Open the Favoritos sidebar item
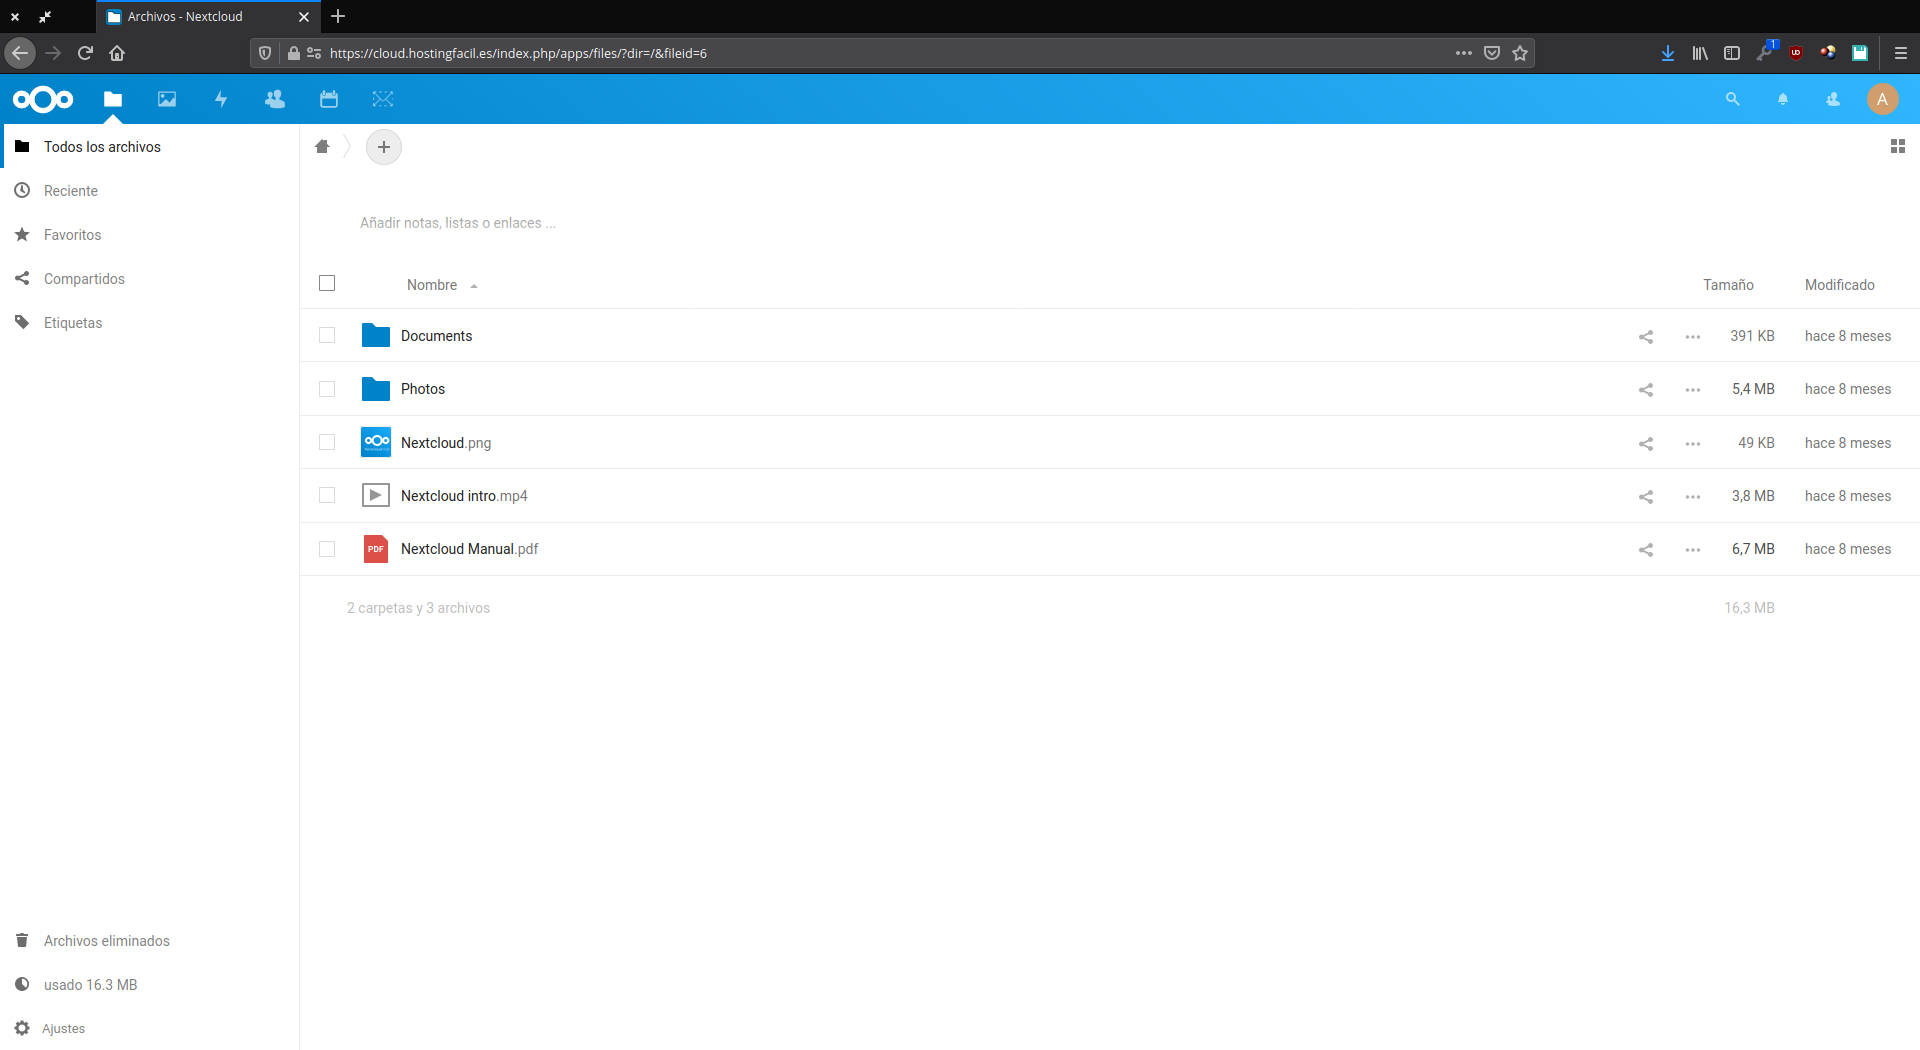 coord(72,235)
